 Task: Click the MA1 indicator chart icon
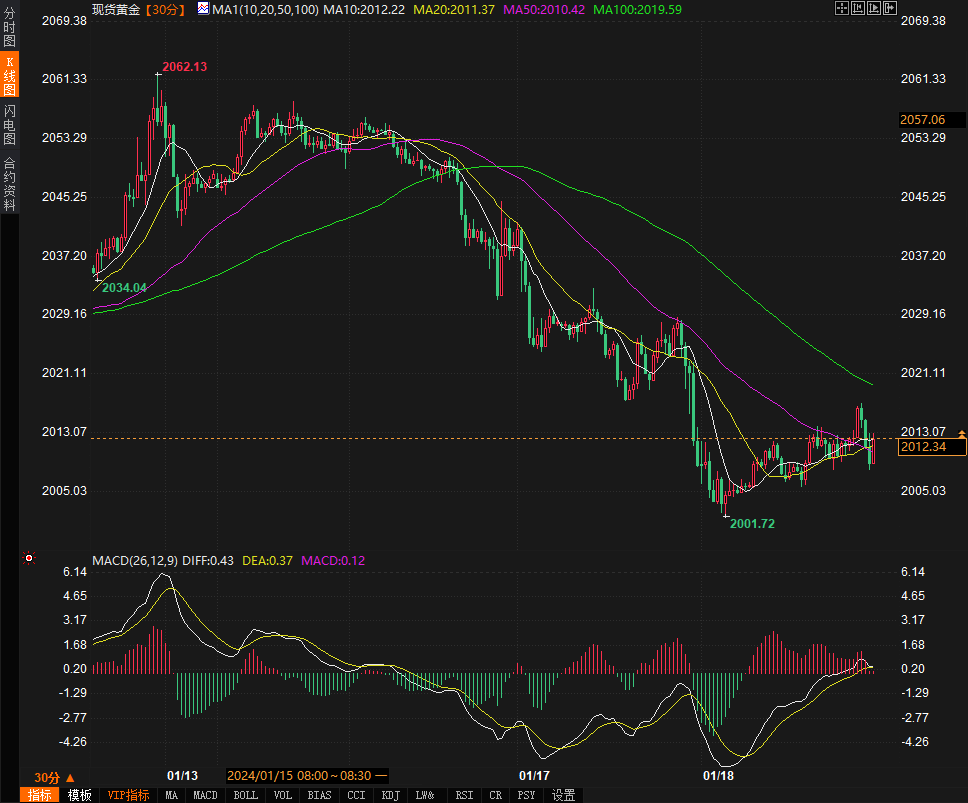[x=203, y=8]
